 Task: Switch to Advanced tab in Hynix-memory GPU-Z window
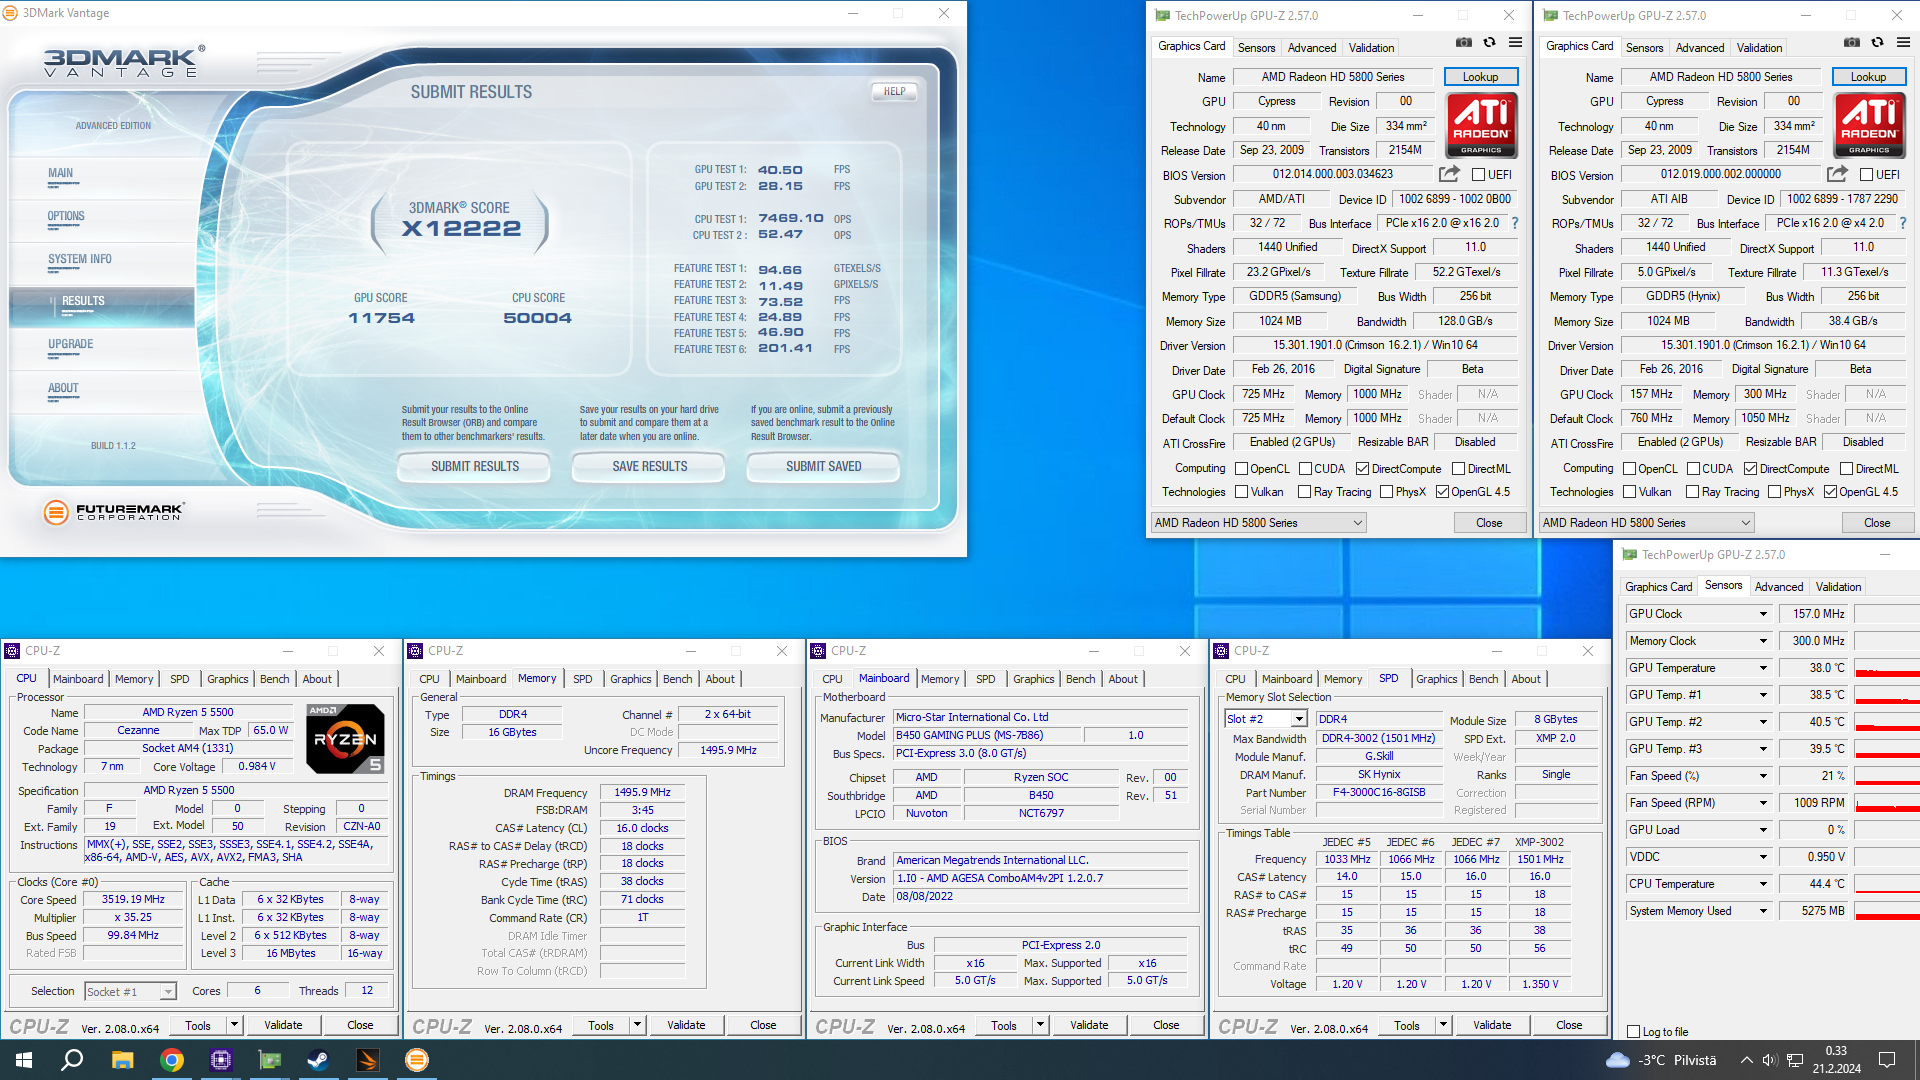1700,47
